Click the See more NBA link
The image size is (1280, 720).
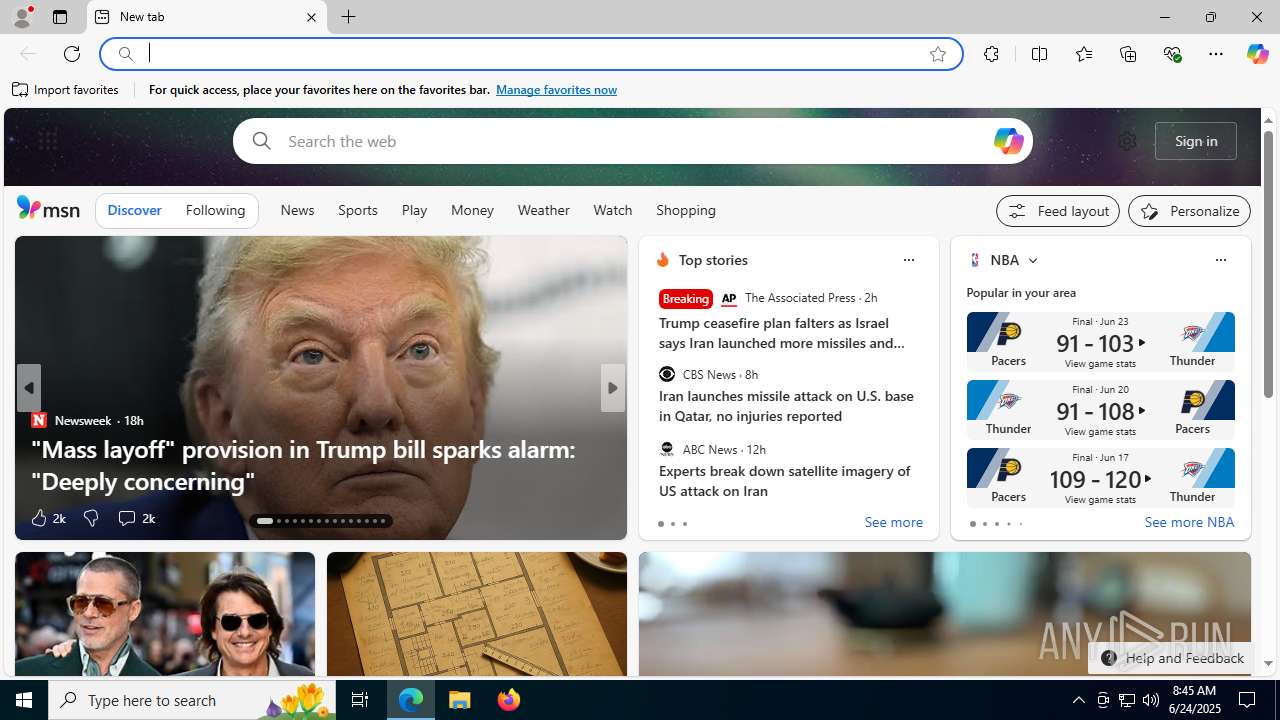1189,523
